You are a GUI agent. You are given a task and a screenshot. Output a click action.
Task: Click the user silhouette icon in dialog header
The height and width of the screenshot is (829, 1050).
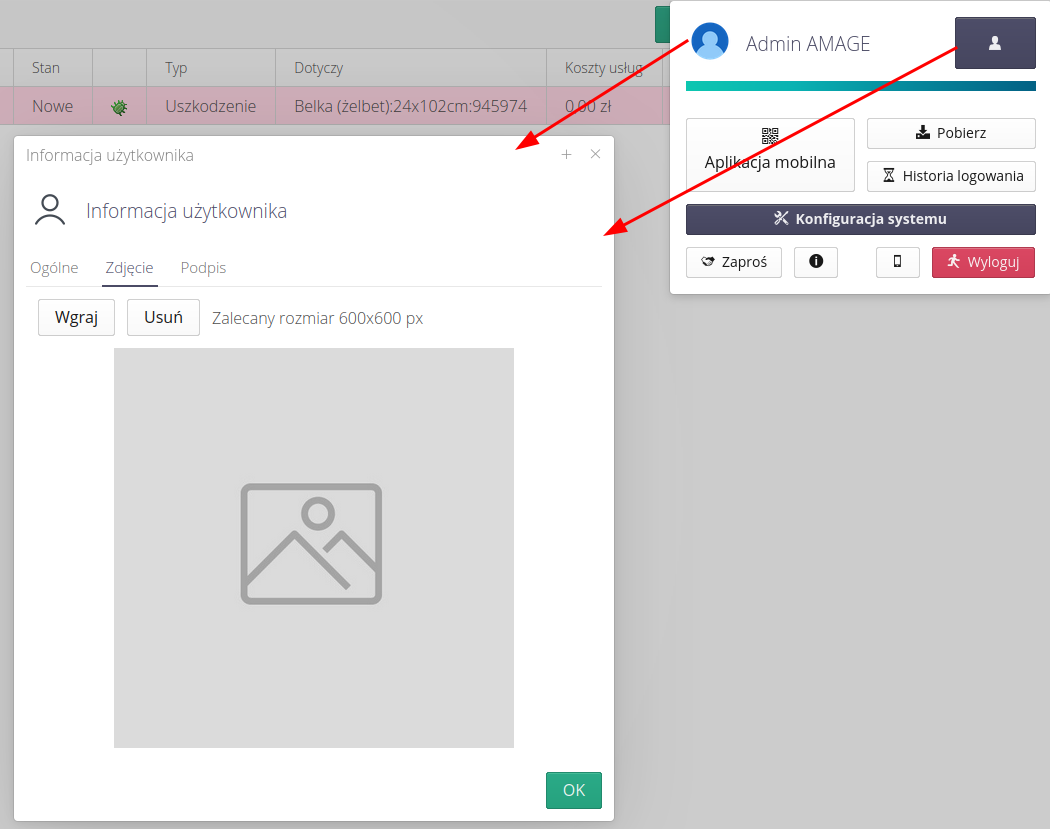(50, 210)
